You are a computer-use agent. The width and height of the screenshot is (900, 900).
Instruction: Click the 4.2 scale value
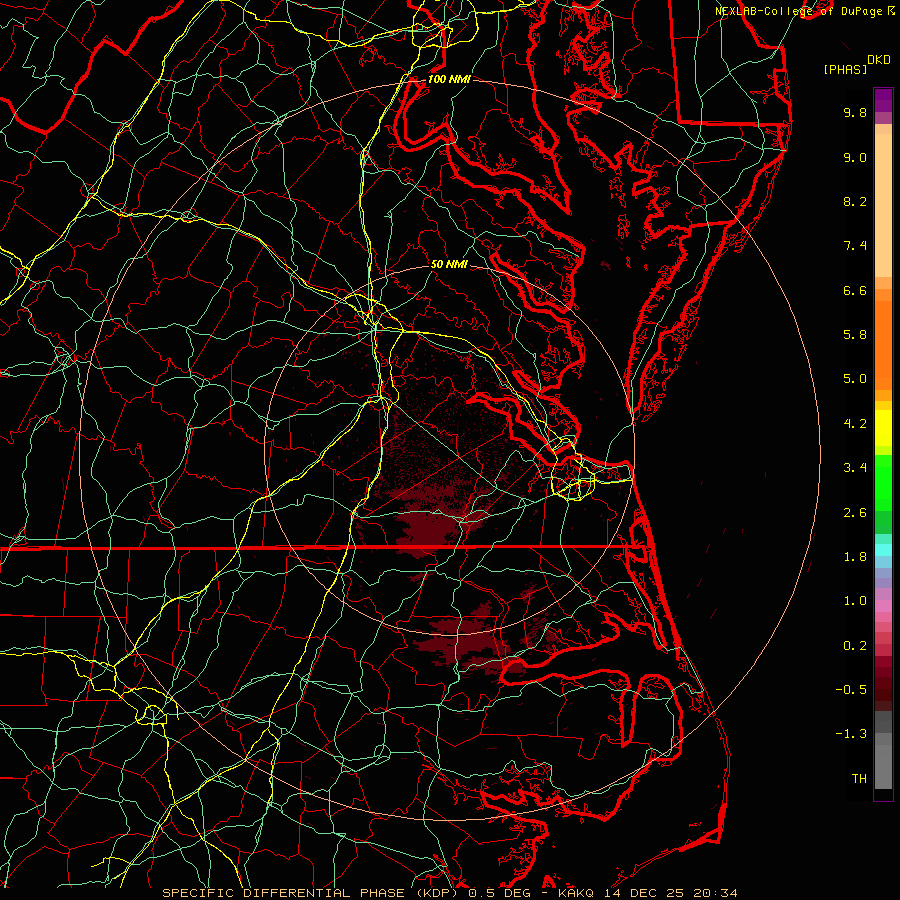point(855,424)
